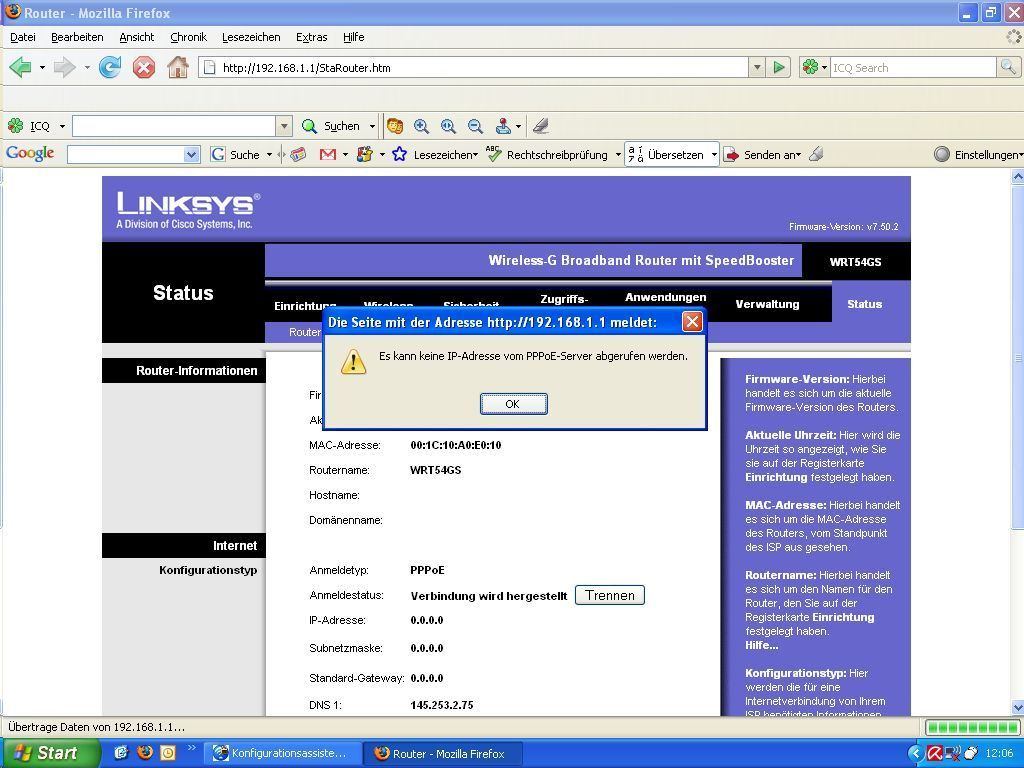Click the page's vertical scrollbar down arrow

[1017, 707]
